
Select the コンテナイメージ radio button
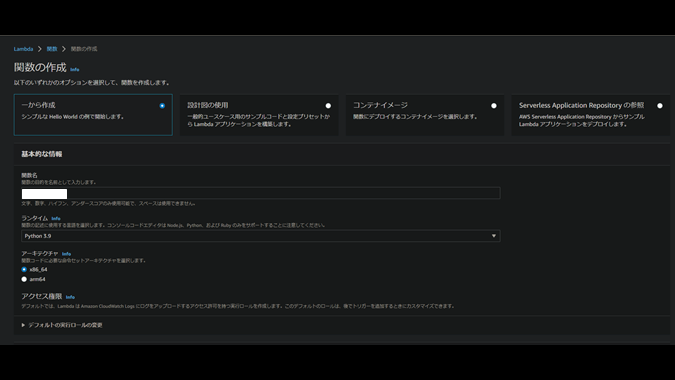[494, 105]
